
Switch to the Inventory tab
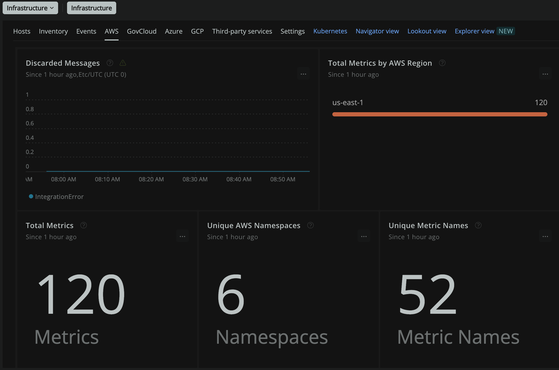pos(53,31)
